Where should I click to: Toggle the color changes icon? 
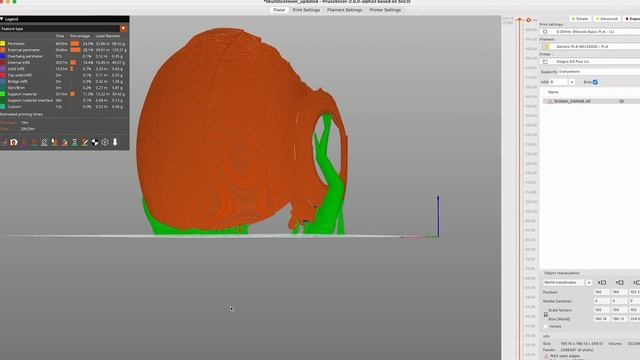tap(64, 142)
